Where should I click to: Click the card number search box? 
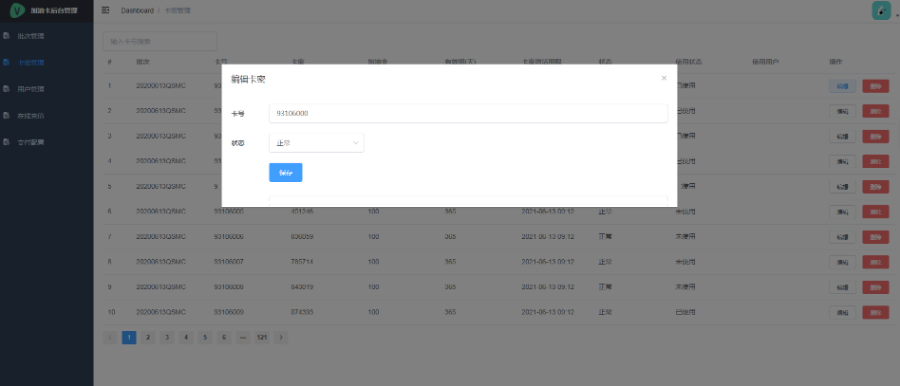[x=160, y=41]
